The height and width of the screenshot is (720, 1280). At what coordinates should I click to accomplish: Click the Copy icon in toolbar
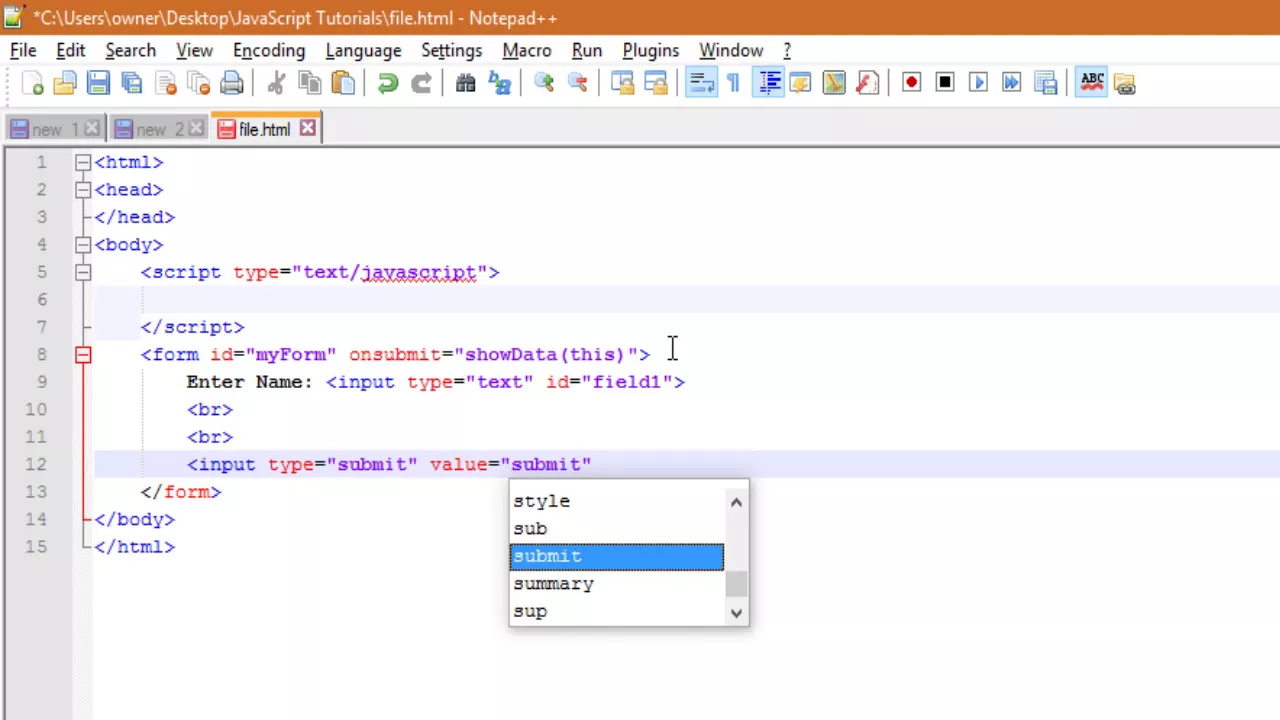click(x=310, y=83)
